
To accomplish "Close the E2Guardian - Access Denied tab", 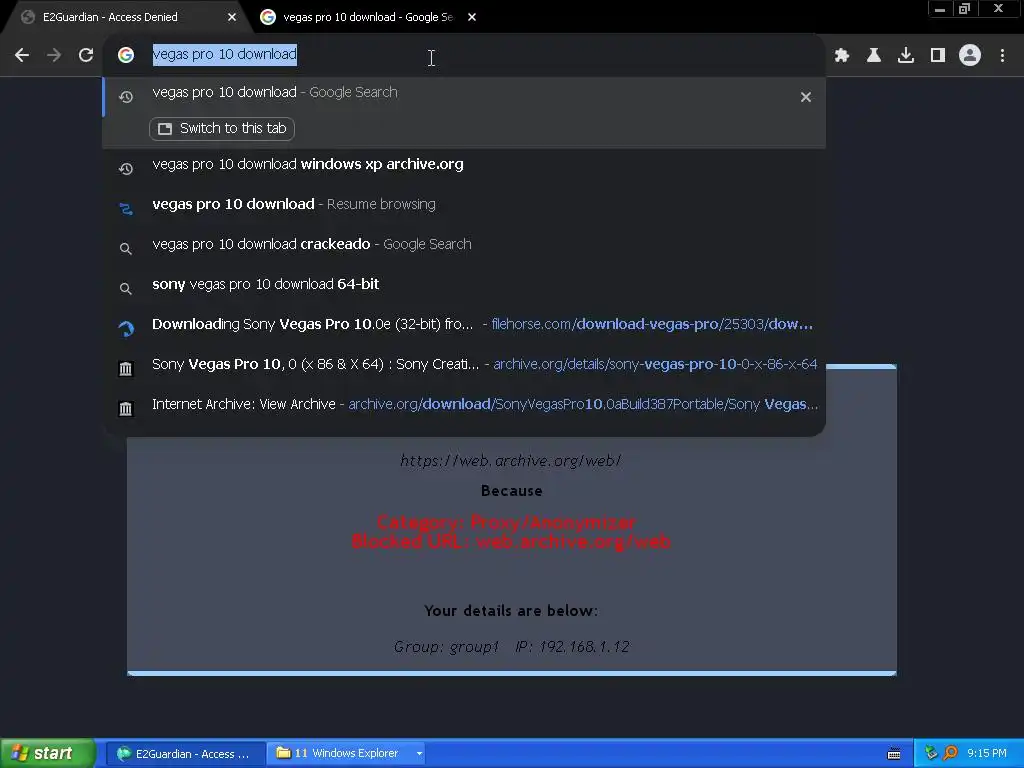I will (x=232, y=18).
